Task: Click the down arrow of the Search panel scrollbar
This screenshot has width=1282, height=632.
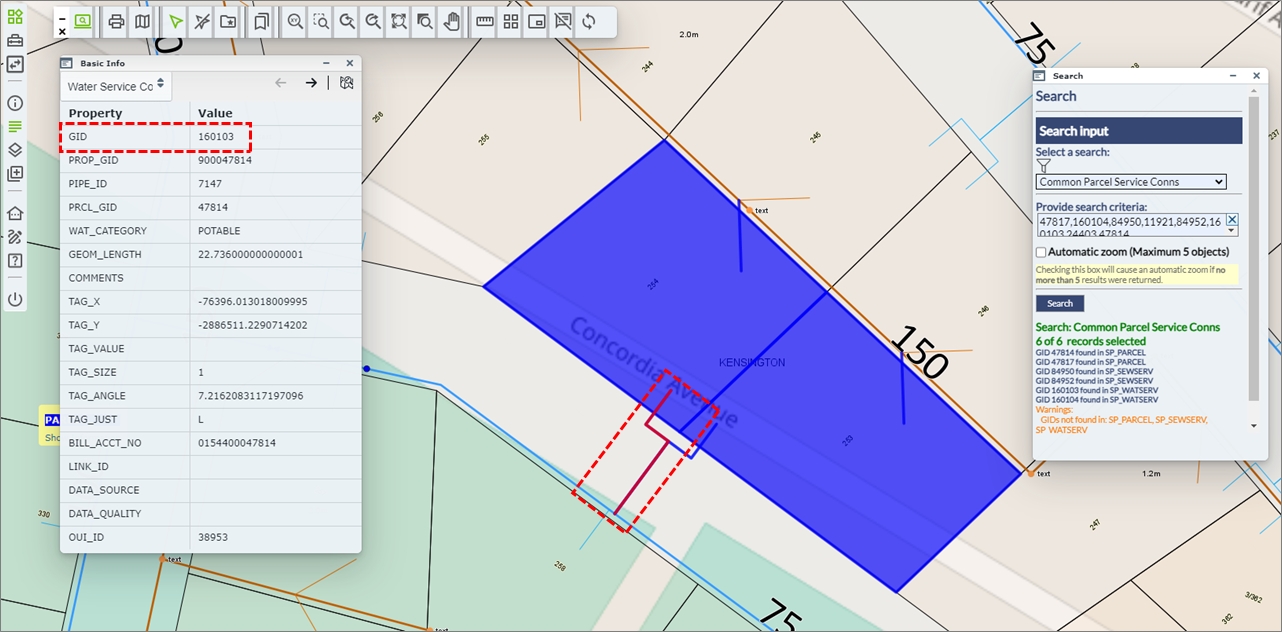Action: pos(1254,426)
